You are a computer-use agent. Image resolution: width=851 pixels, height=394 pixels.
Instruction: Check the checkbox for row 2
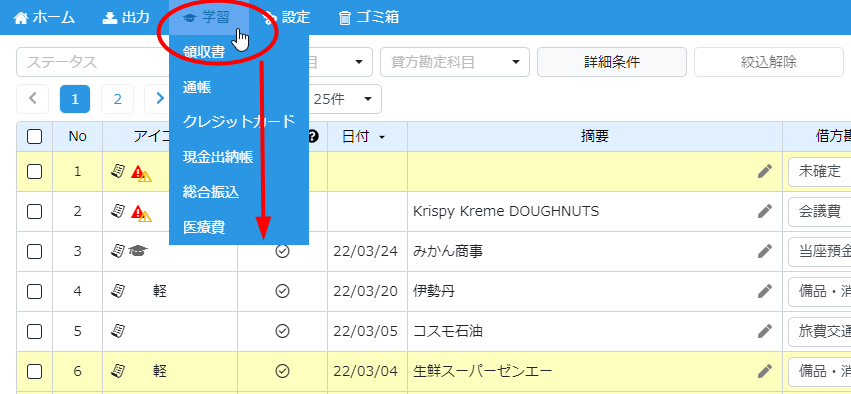pos(35,211)
